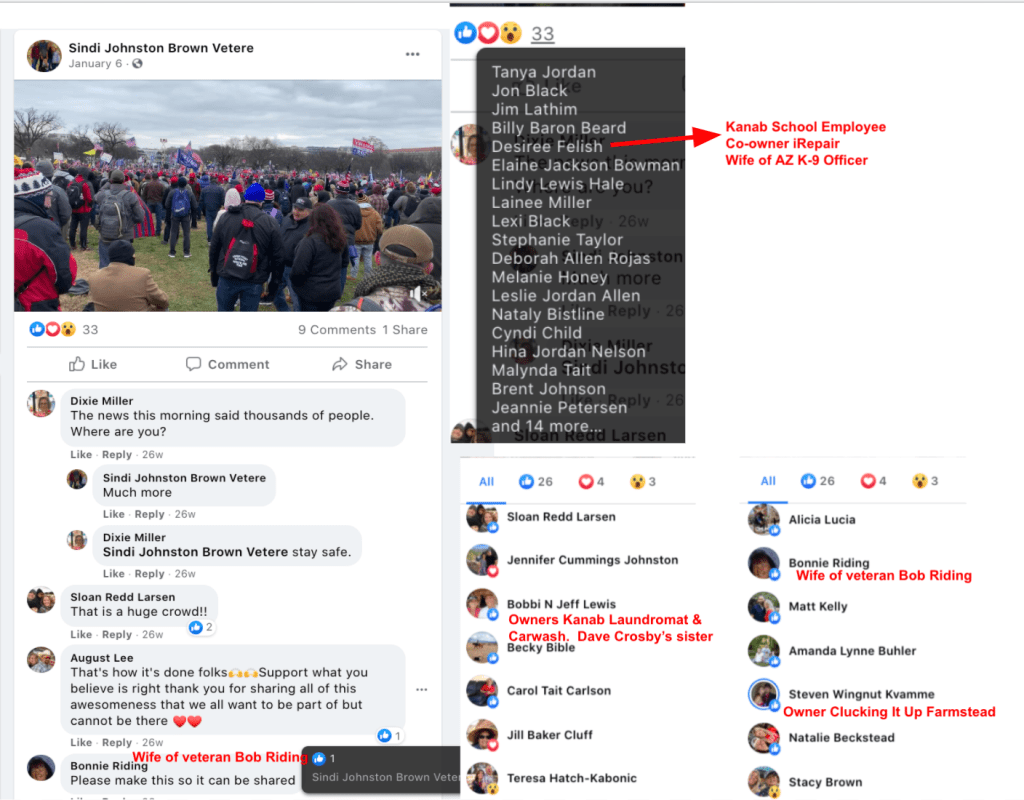Click the 1 Share link

405,330
